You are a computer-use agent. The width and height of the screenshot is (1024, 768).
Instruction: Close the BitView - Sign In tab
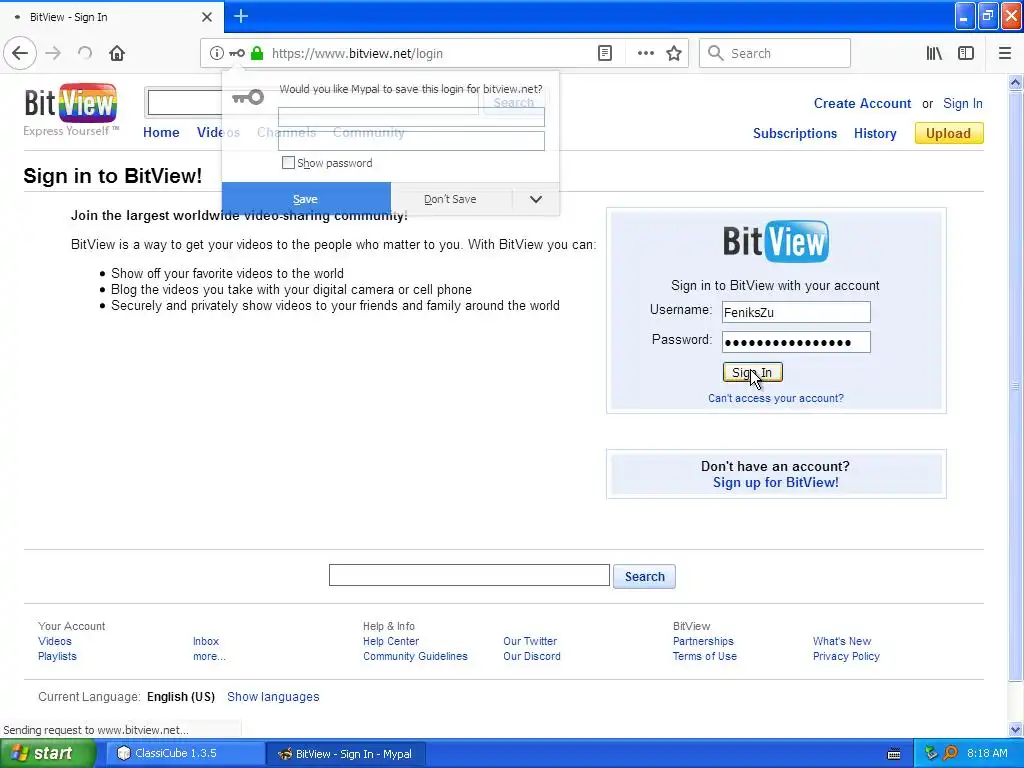coord(206,17)
